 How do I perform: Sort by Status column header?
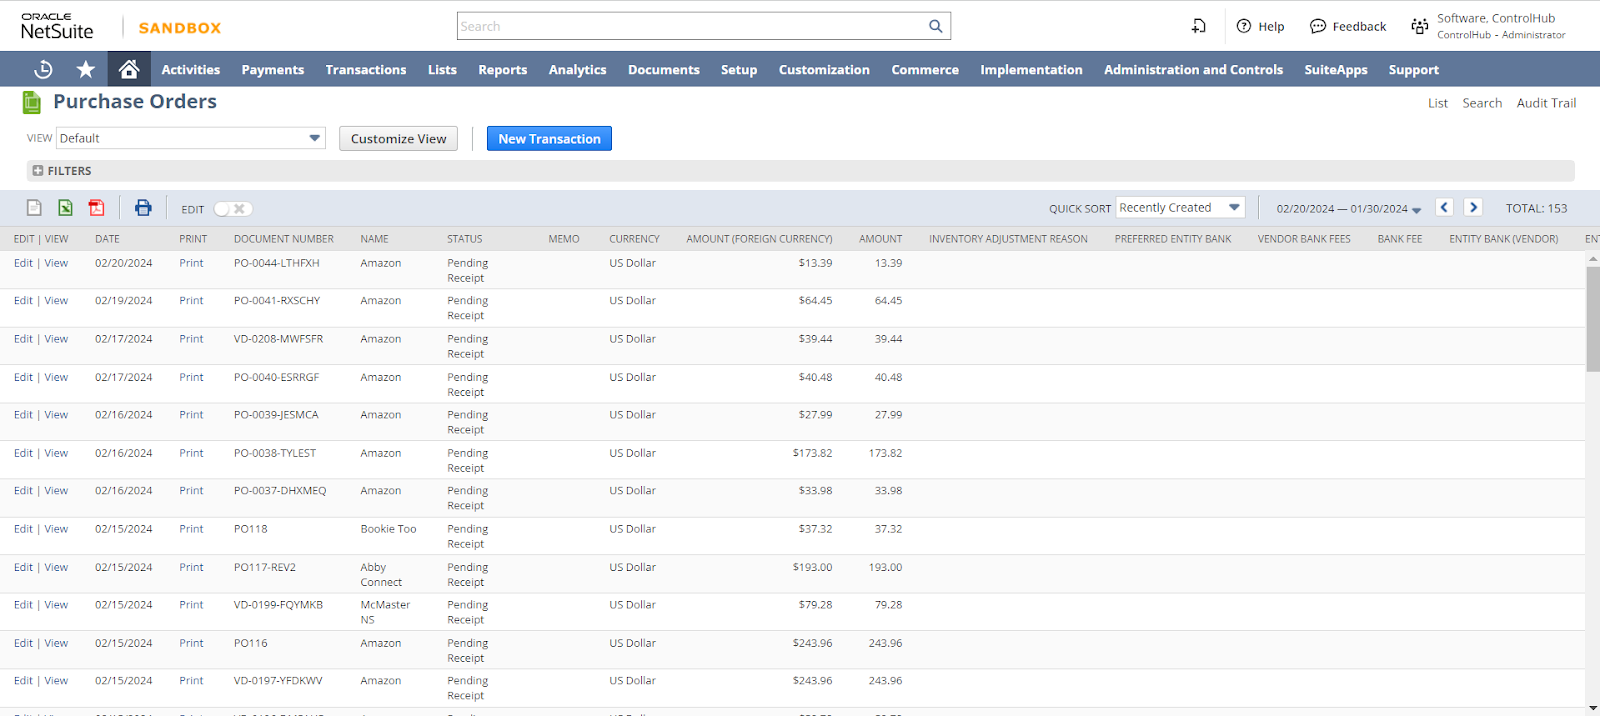464,239
